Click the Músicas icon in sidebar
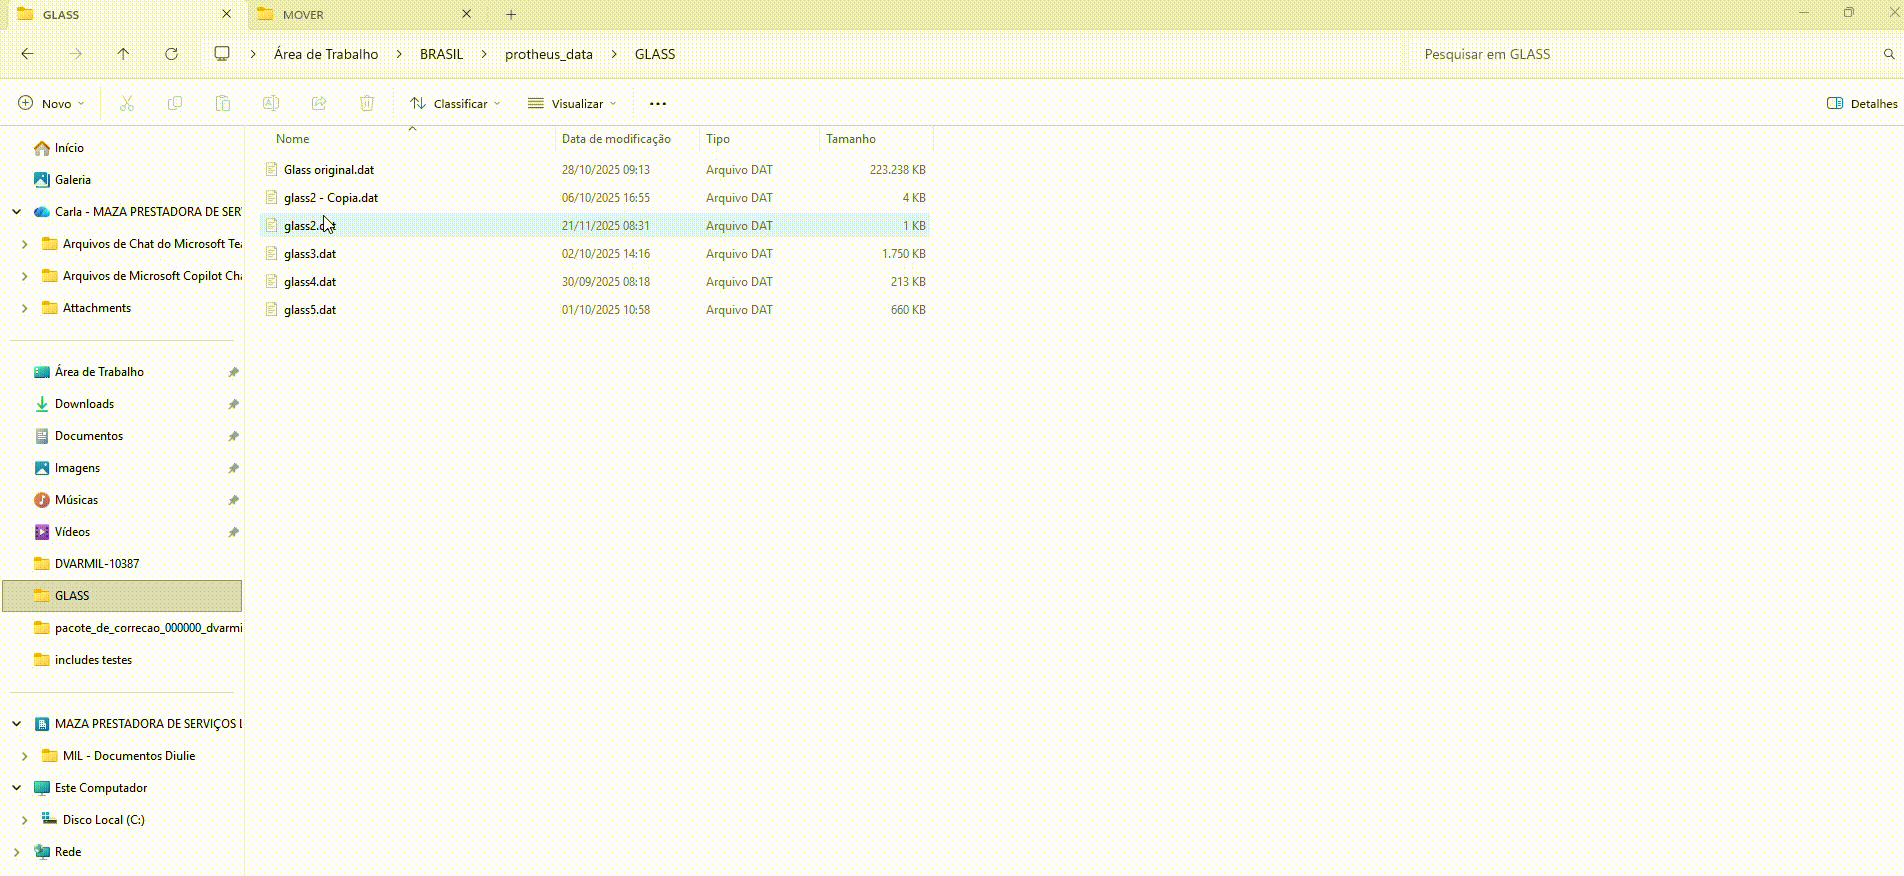 point(42,500)
